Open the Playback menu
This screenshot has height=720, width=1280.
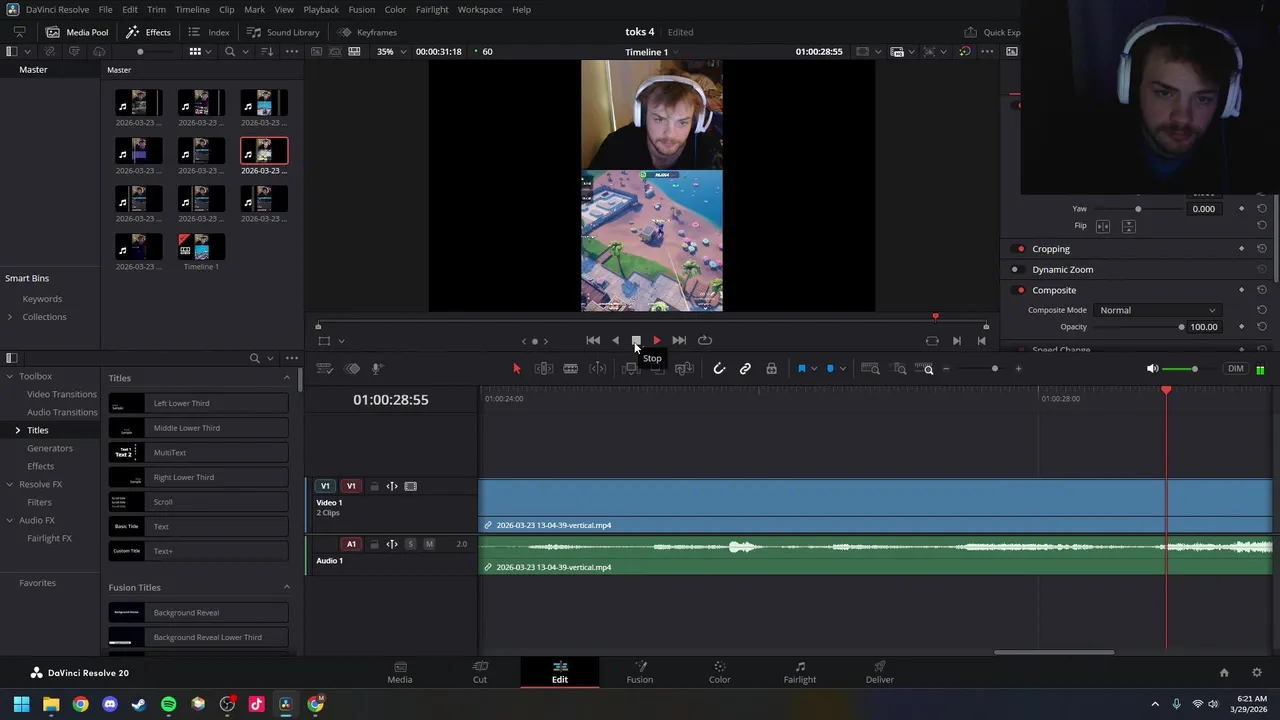pyautogui.click(x=321, y=9)
